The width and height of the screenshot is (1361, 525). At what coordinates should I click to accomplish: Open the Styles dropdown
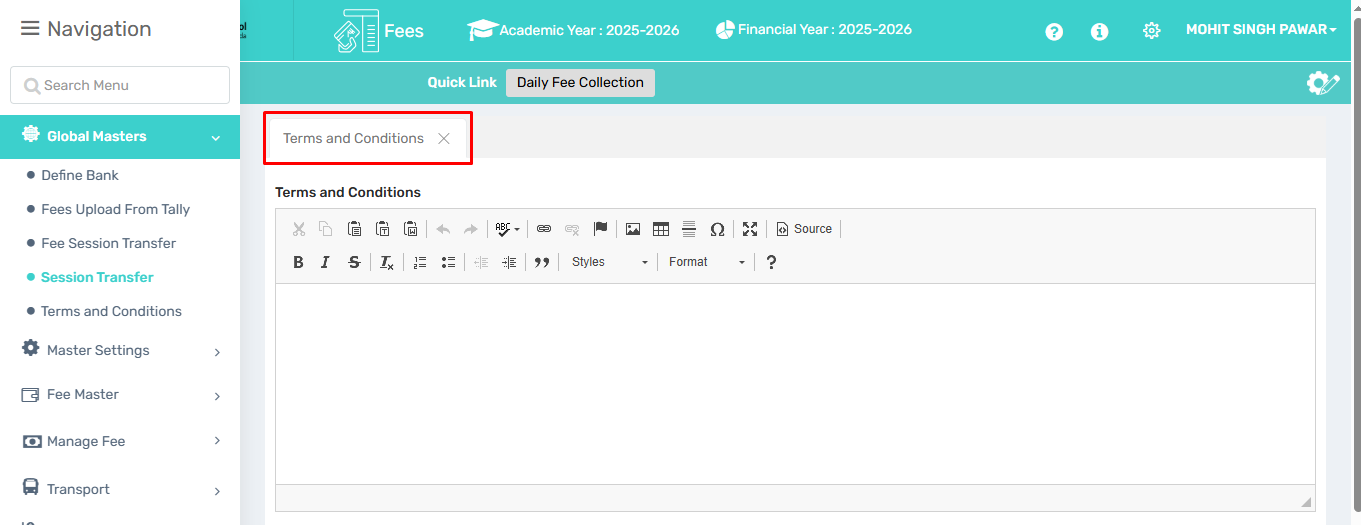(610, 262)
